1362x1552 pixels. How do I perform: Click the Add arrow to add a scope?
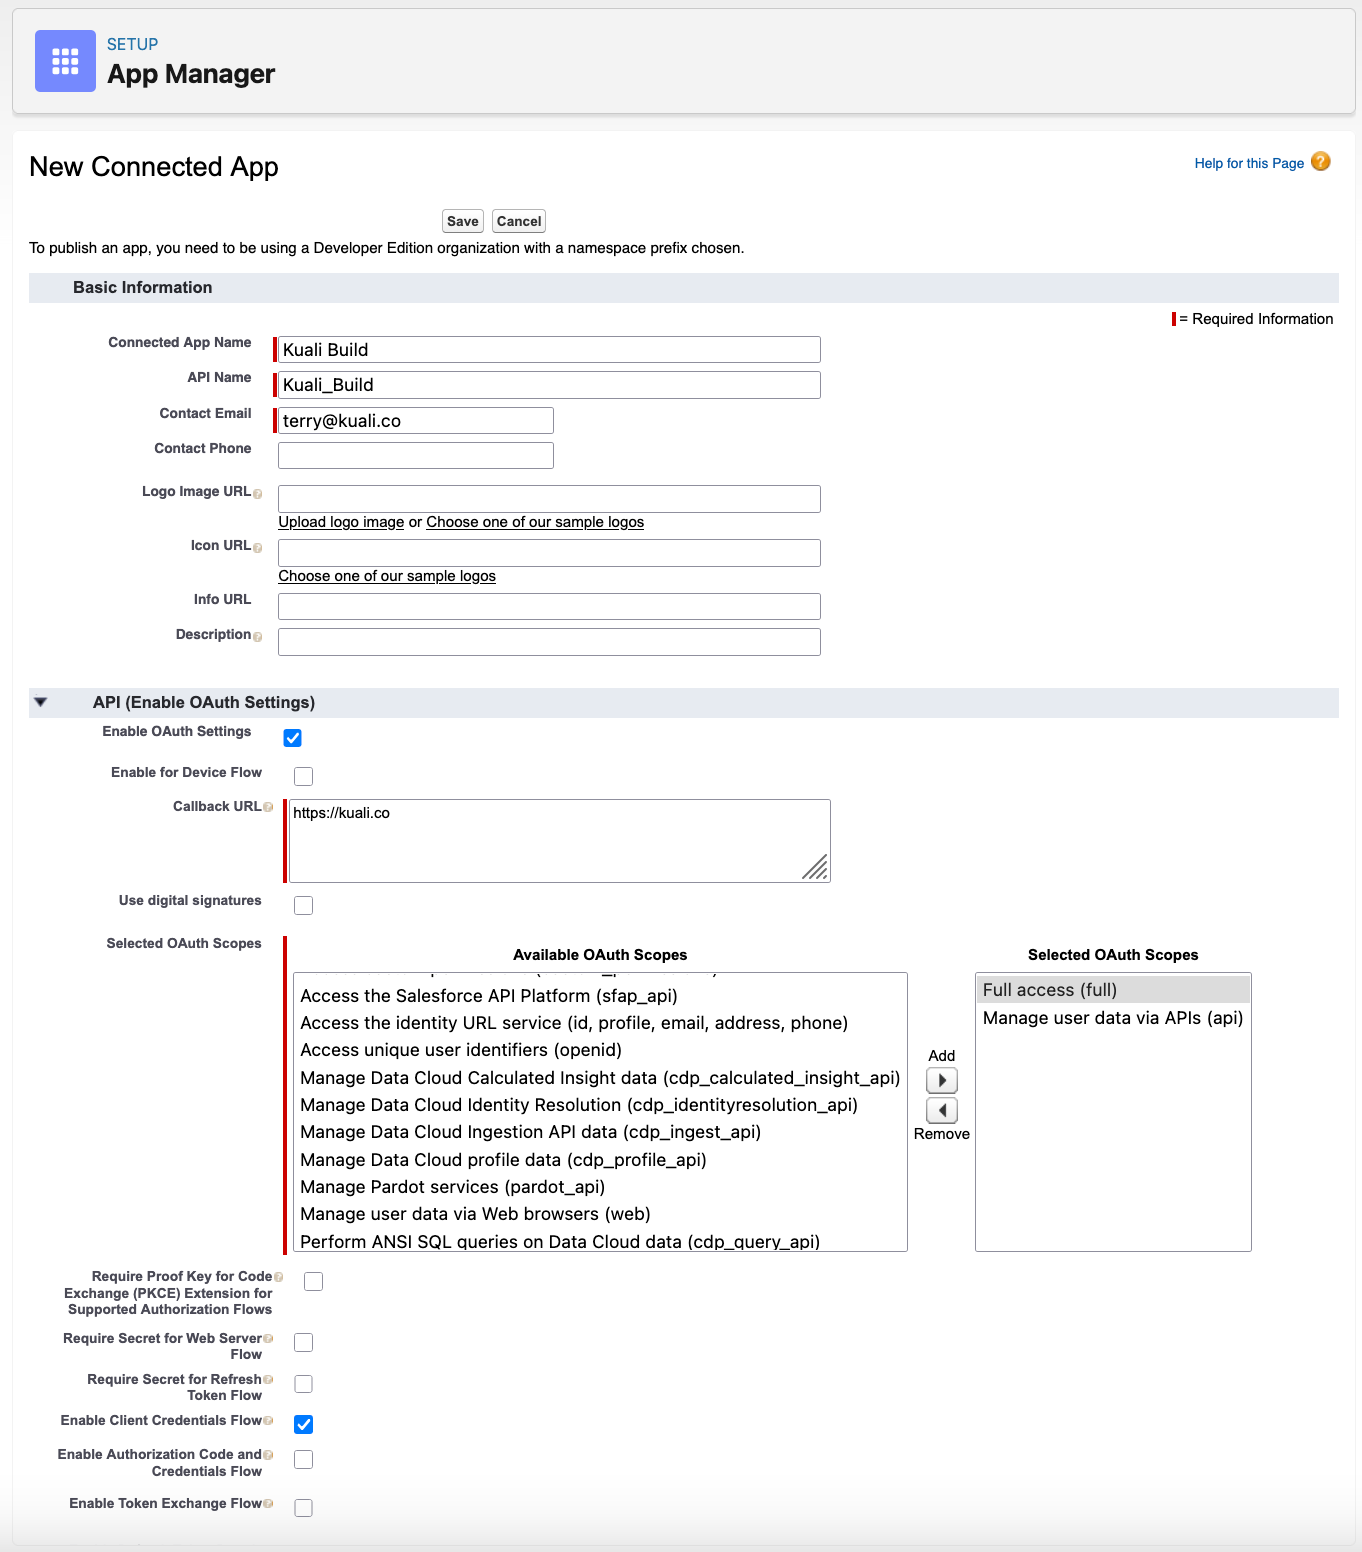click(941, 1080)
